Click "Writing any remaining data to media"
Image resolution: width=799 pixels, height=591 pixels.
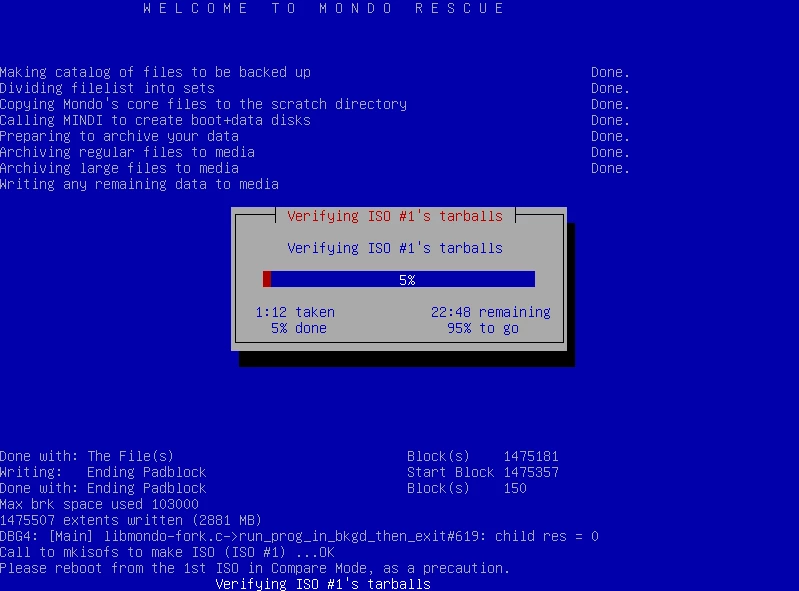click(x=139, y=184)
